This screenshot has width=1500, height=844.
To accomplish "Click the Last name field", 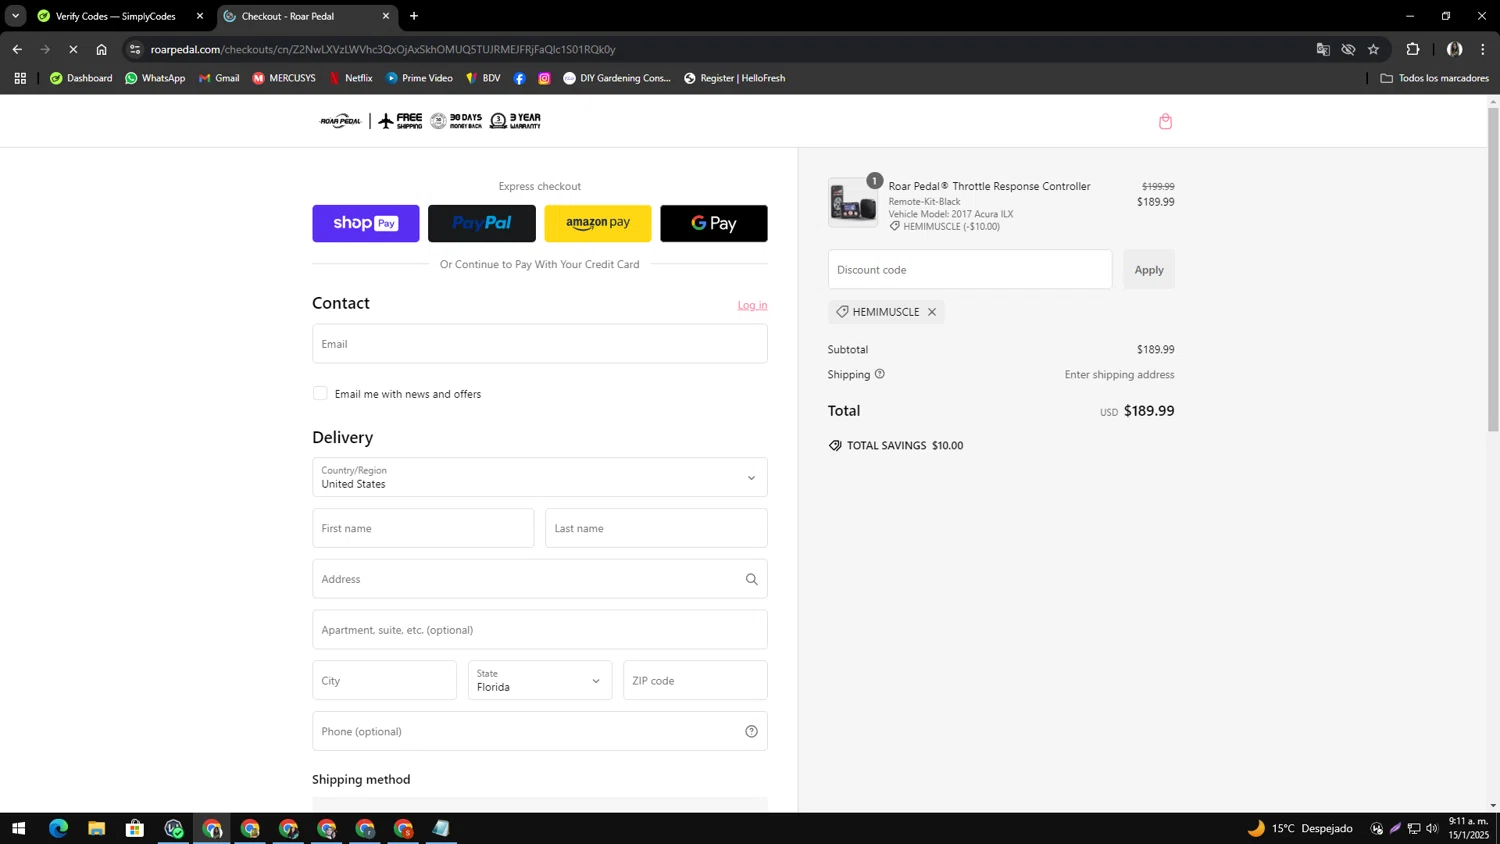I will coord(656,528).
